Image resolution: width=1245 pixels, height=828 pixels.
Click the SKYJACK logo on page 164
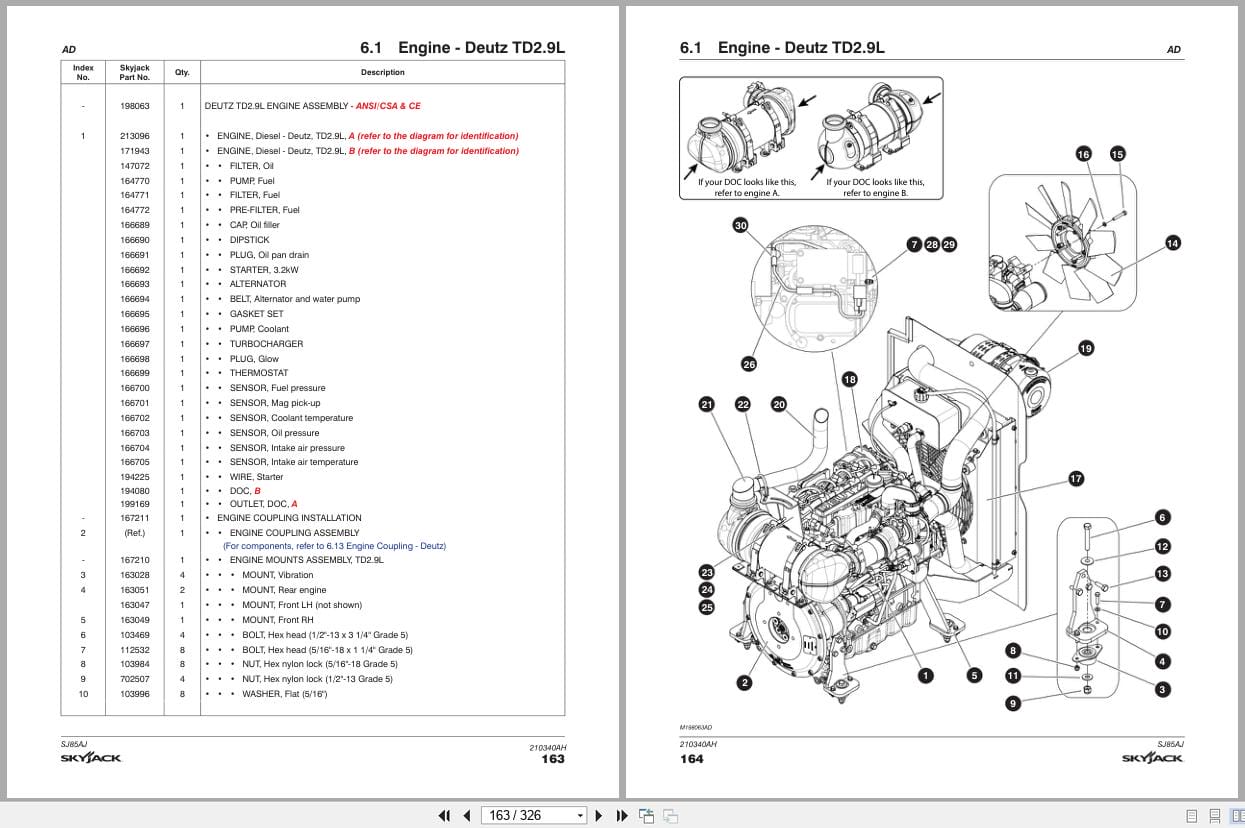(1152, 758)
